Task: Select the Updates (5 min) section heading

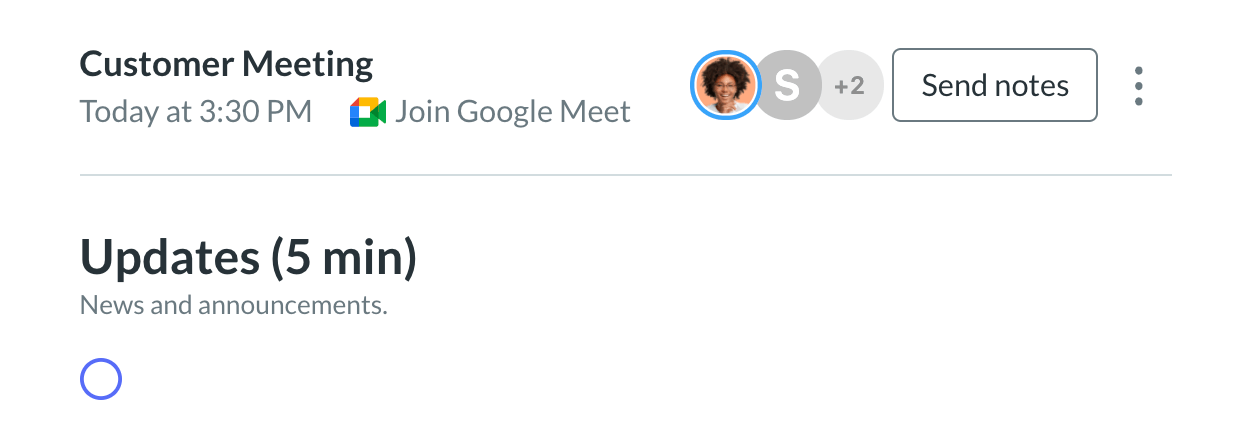Action: [x=248, y=258]
